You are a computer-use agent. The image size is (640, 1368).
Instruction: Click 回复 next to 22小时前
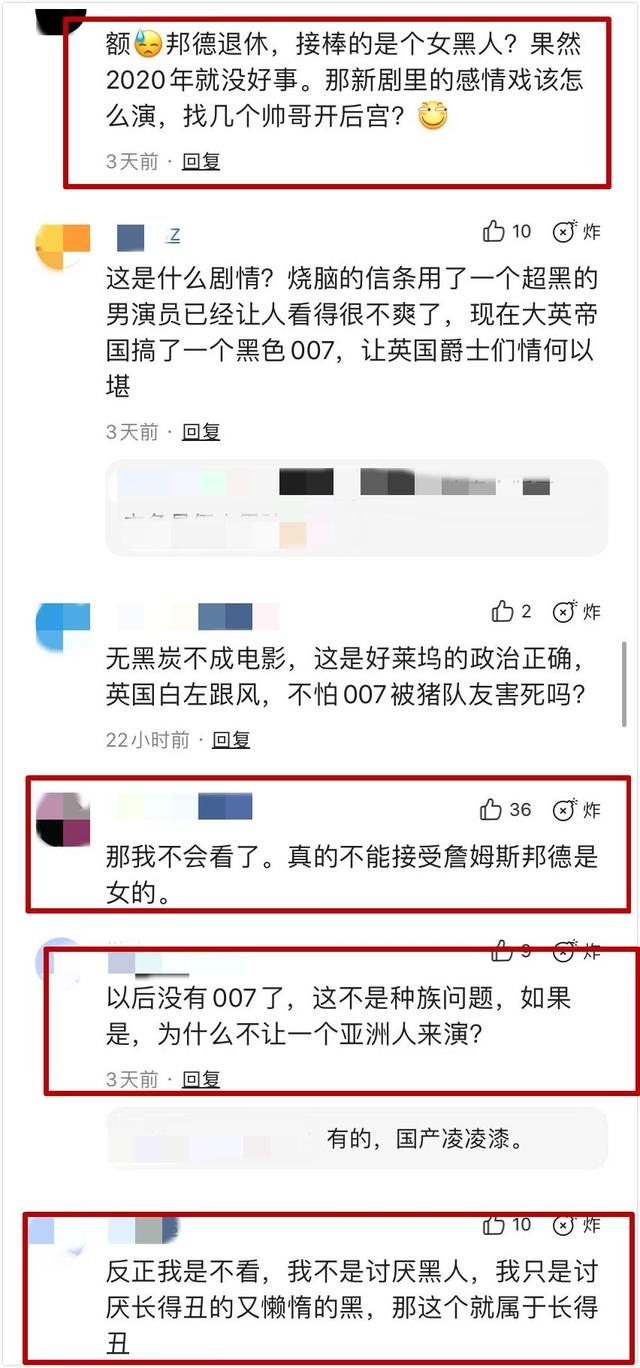tap(231, 740)
